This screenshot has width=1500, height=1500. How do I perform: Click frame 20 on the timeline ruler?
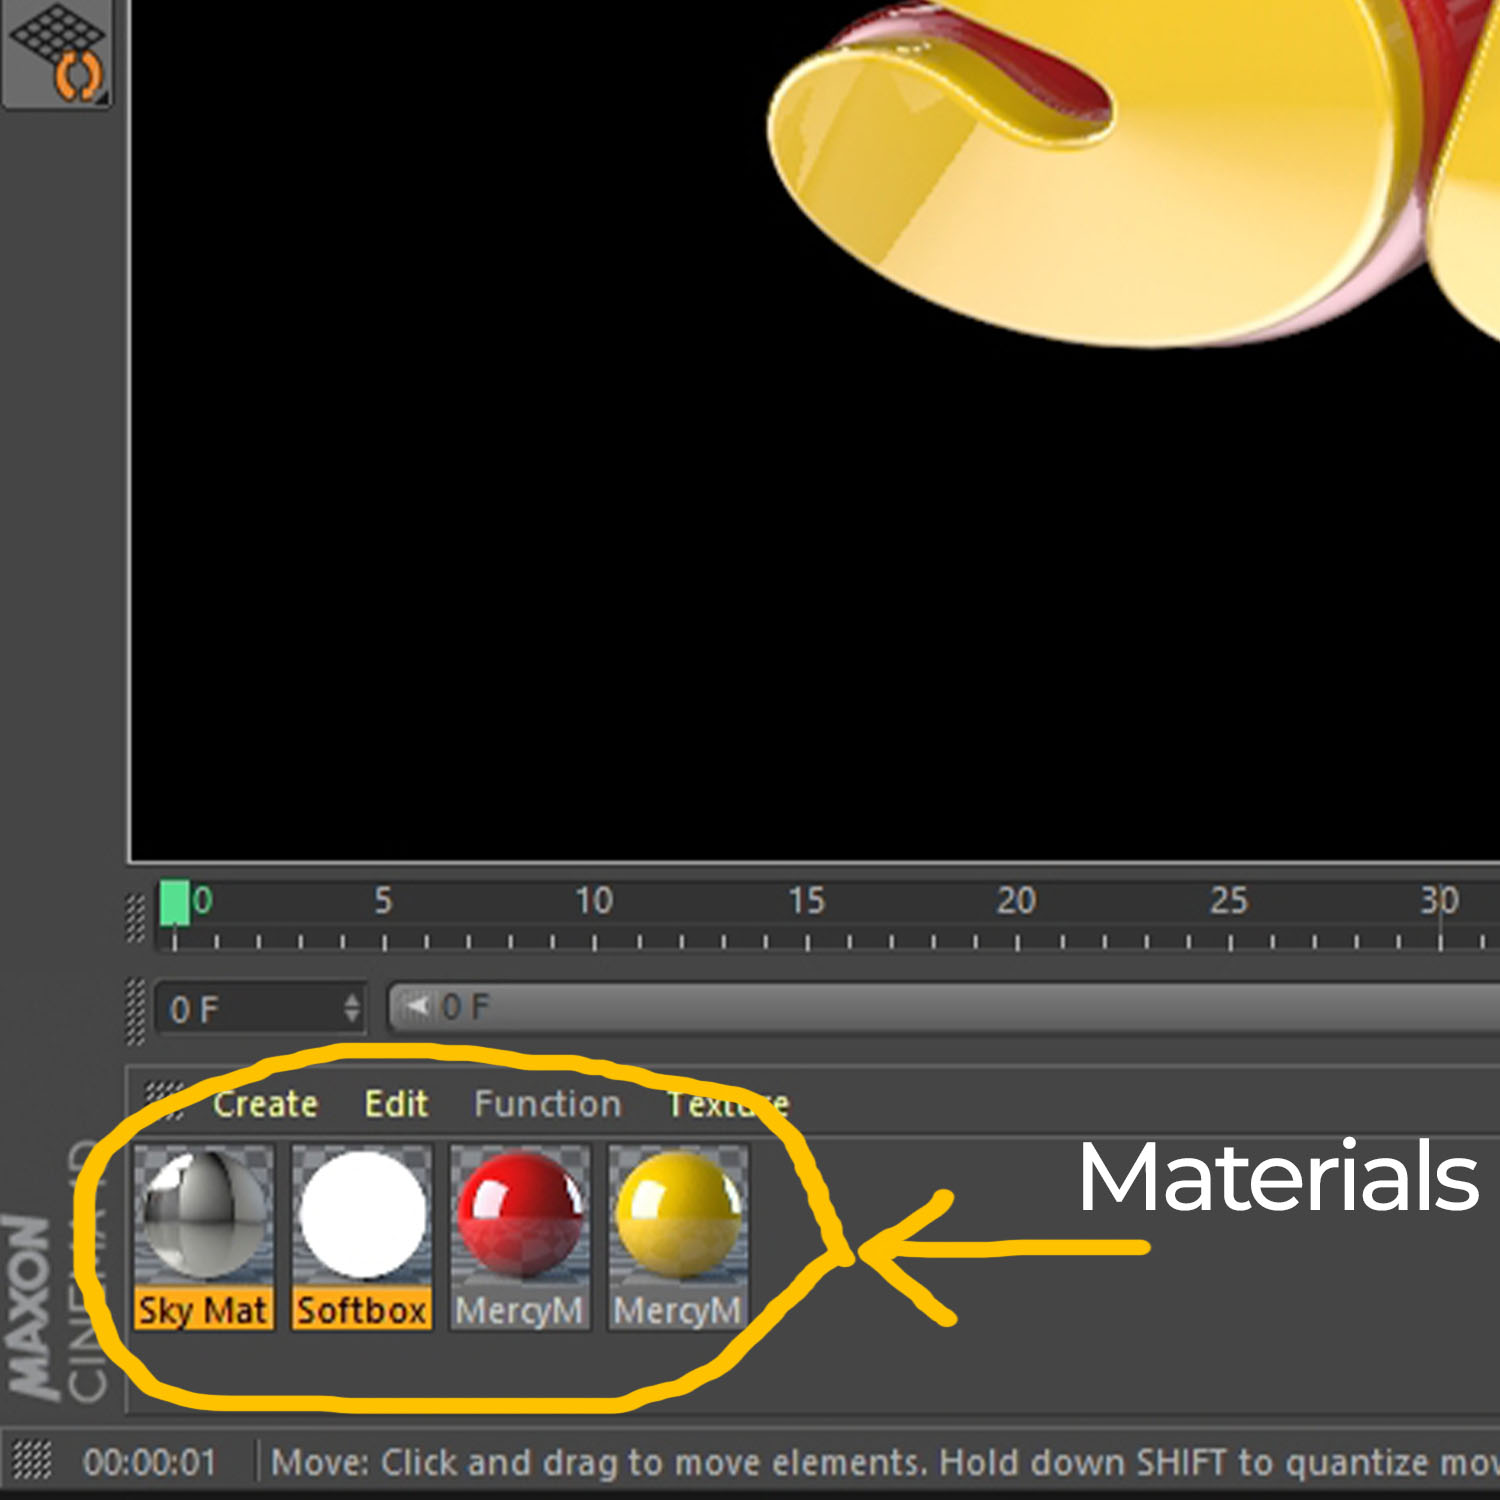click(x=1016, y=901)
